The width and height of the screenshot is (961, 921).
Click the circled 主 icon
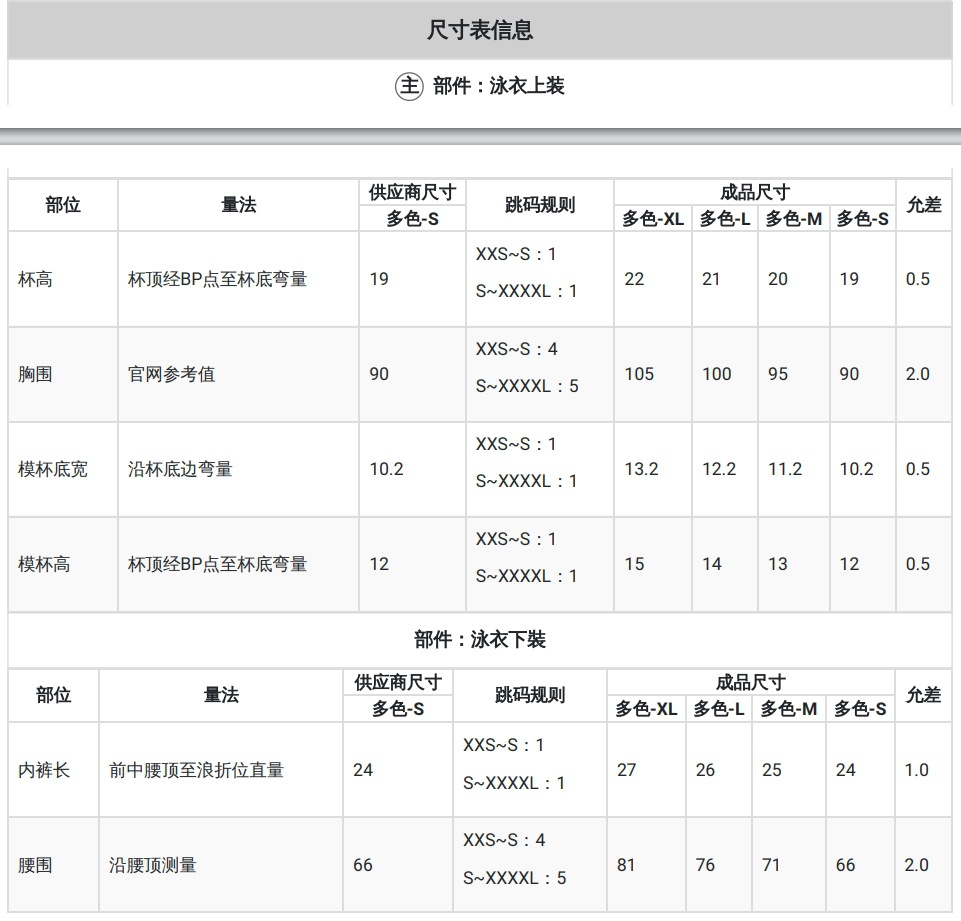coord(409,86)
